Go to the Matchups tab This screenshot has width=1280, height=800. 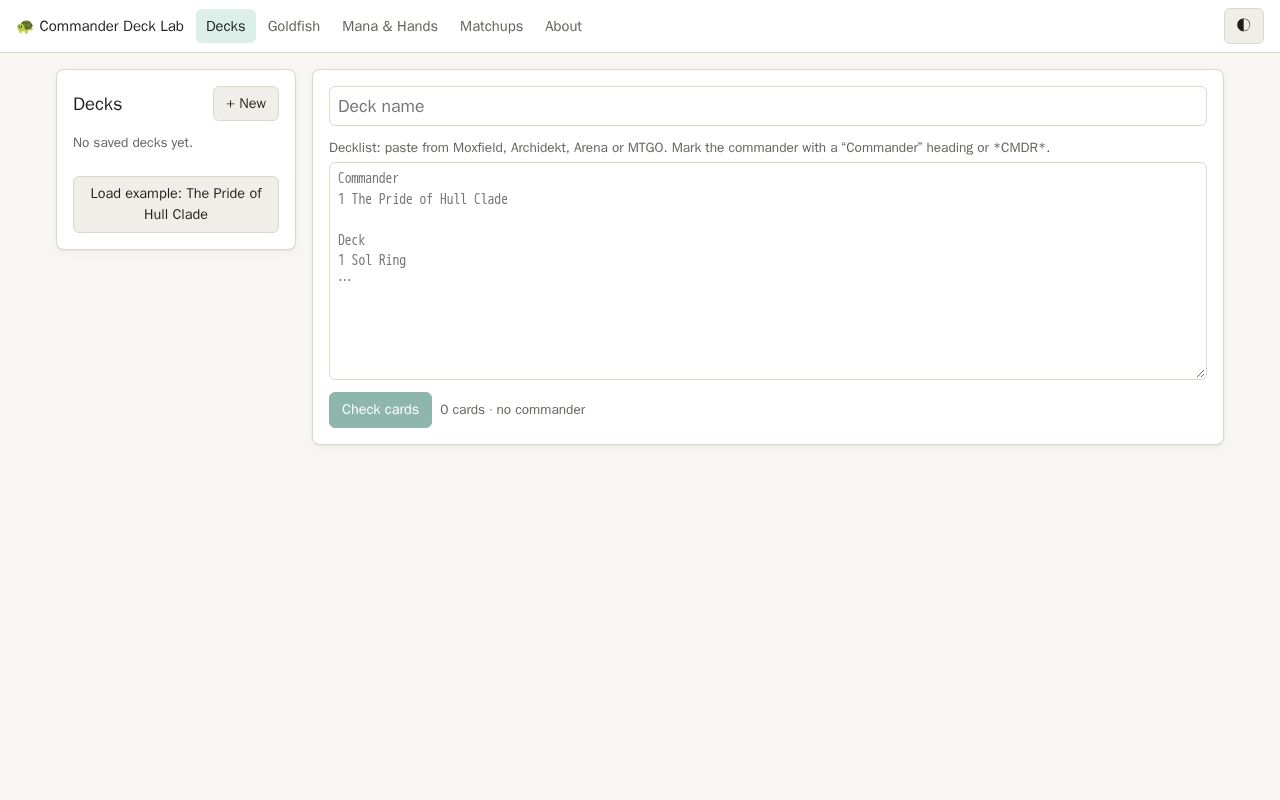491,26
